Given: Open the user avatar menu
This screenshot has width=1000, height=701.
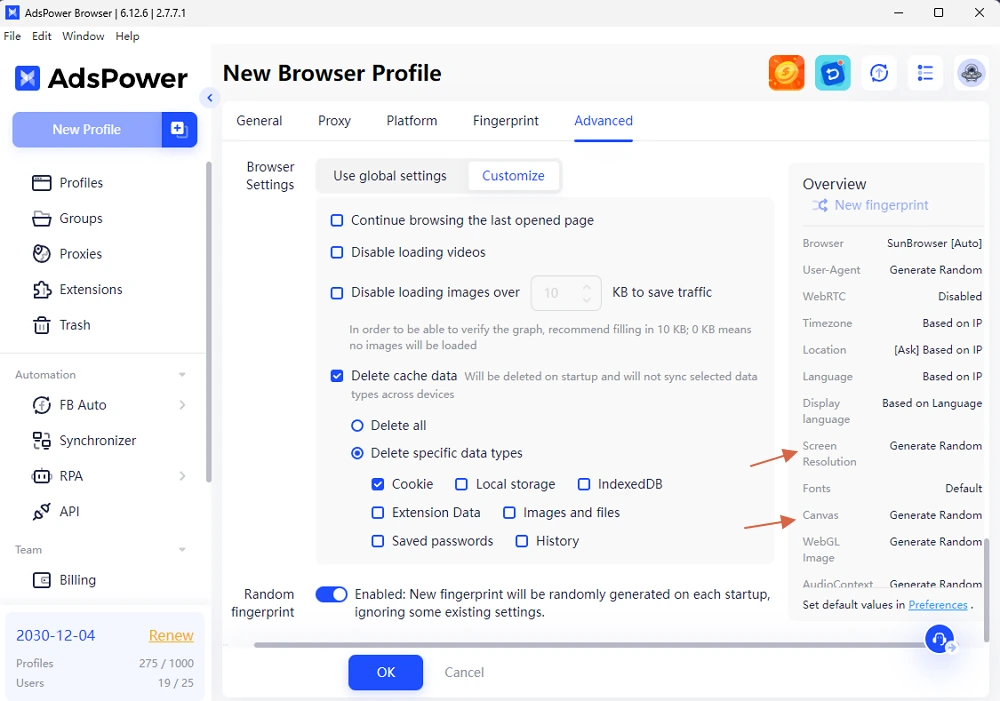Looking at the screenshot, I should (971, 73).
